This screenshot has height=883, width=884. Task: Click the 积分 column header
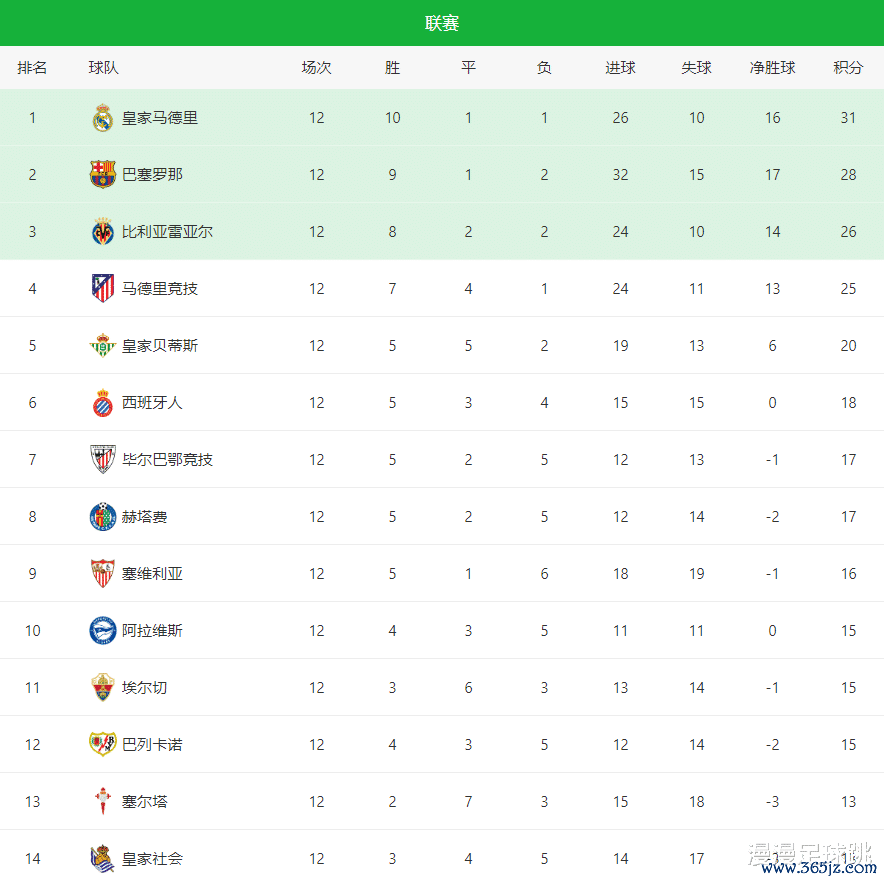(x=848, y=68)
